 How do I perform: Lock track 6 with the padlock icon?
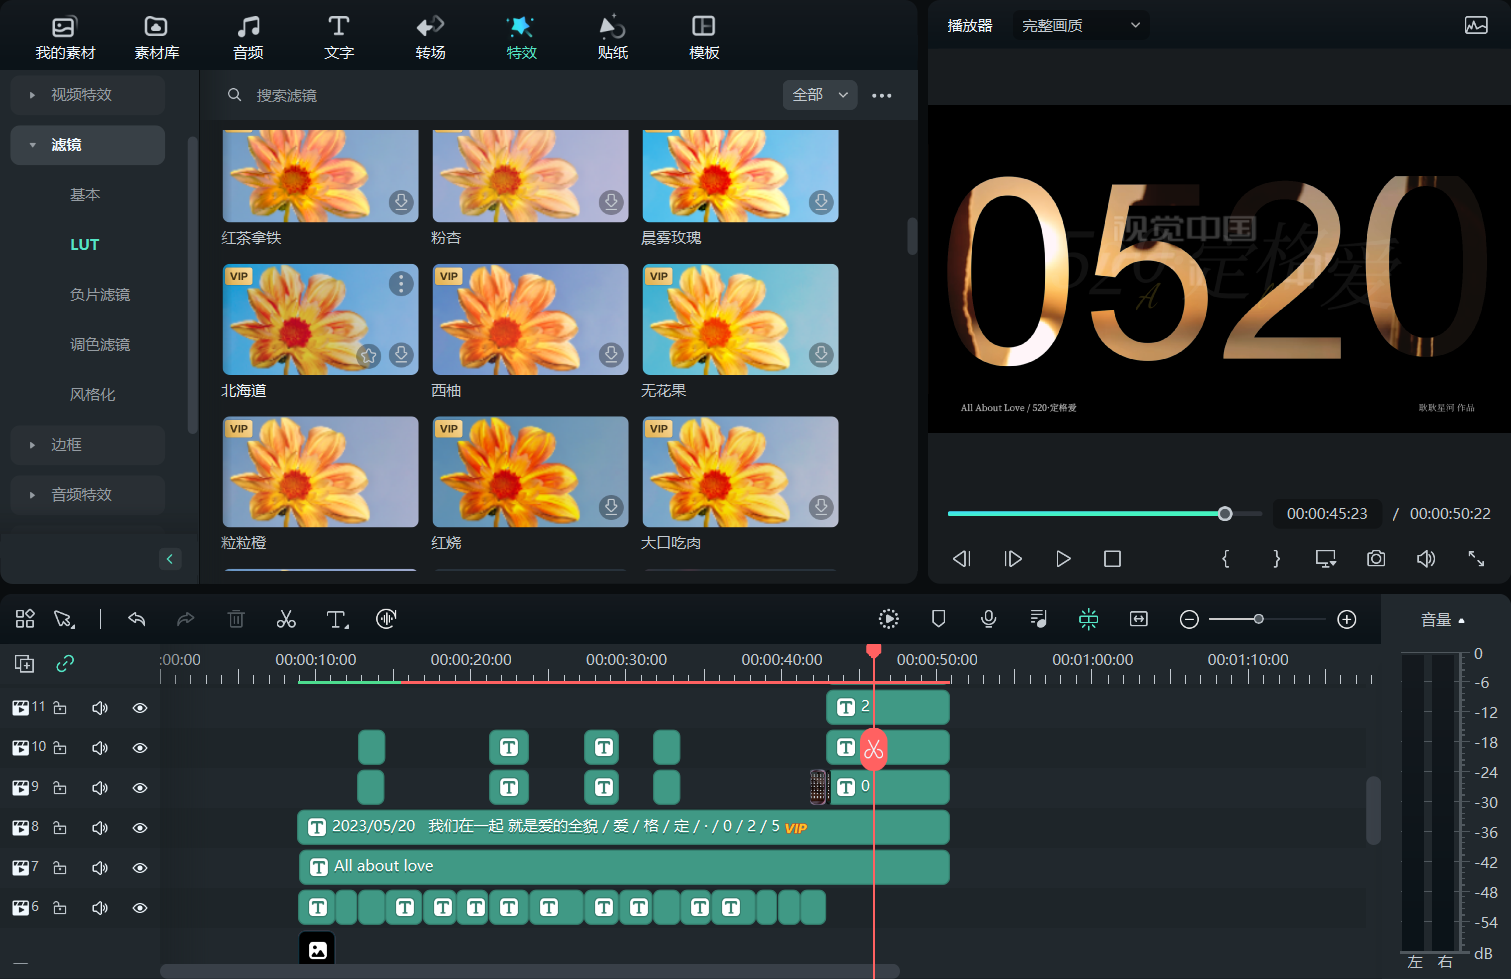60,908
